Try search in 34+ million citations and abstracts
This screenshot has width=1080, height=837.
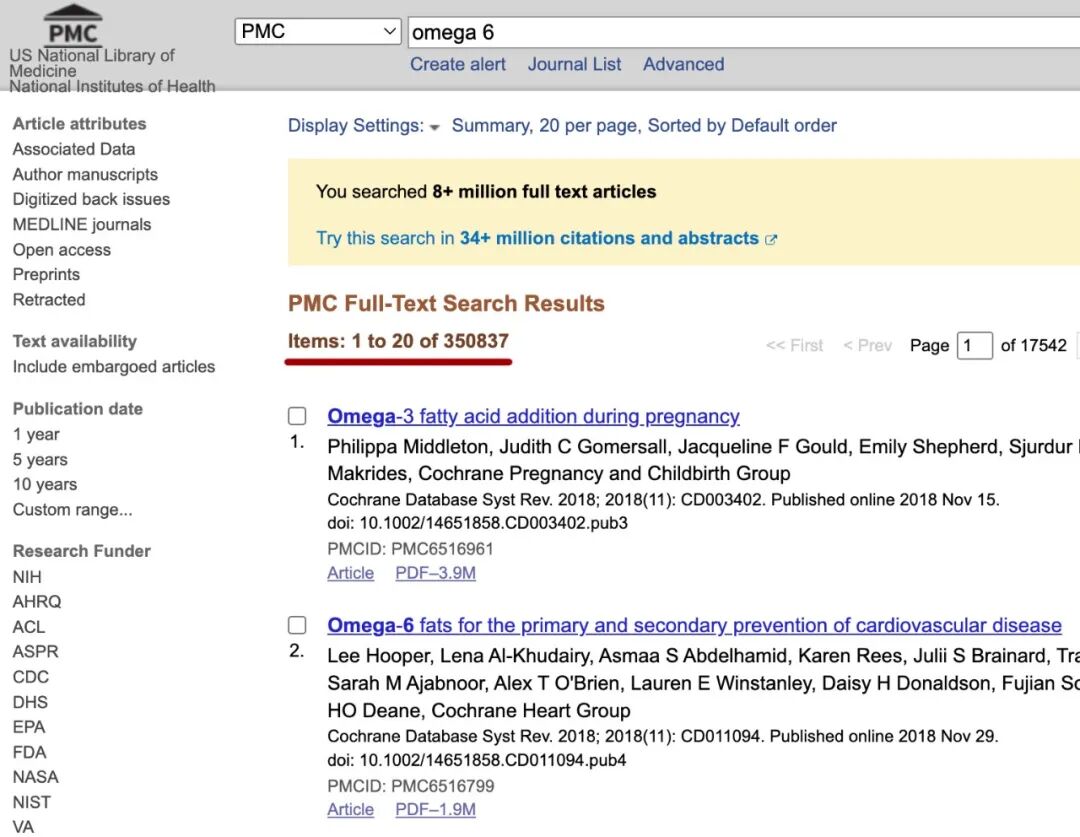537,238
